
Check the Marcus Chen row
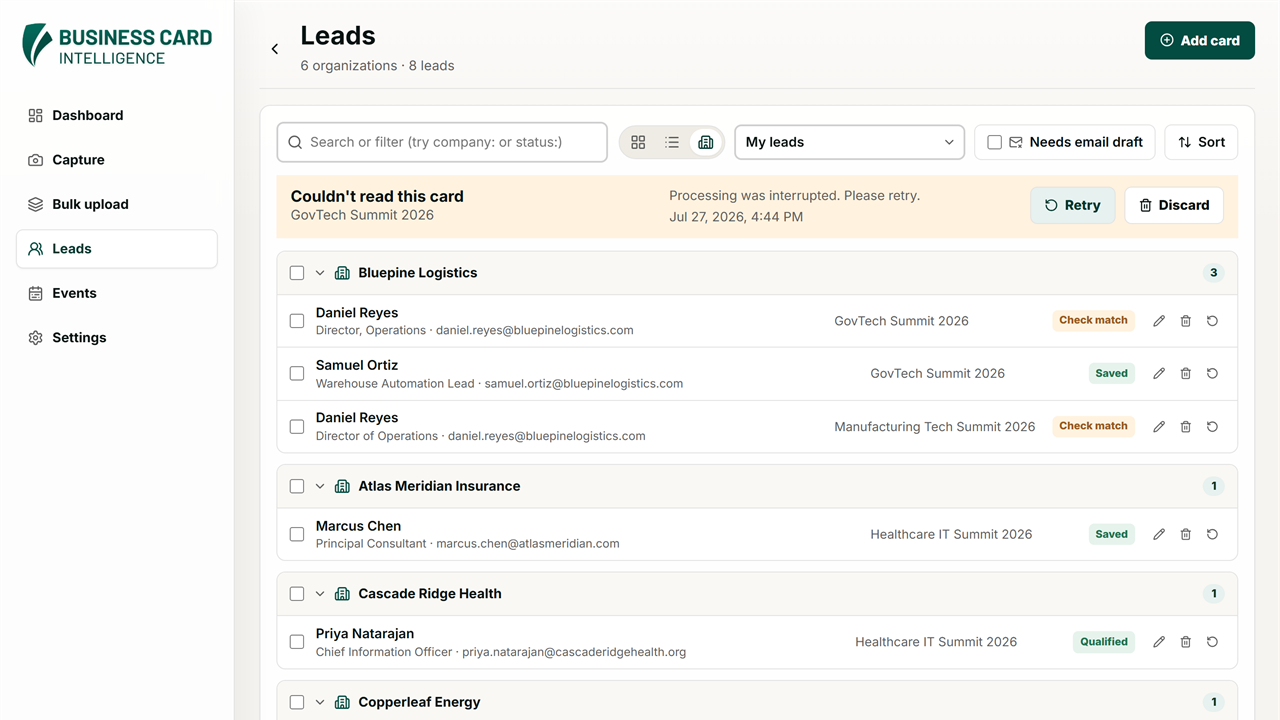coord(297,534)
